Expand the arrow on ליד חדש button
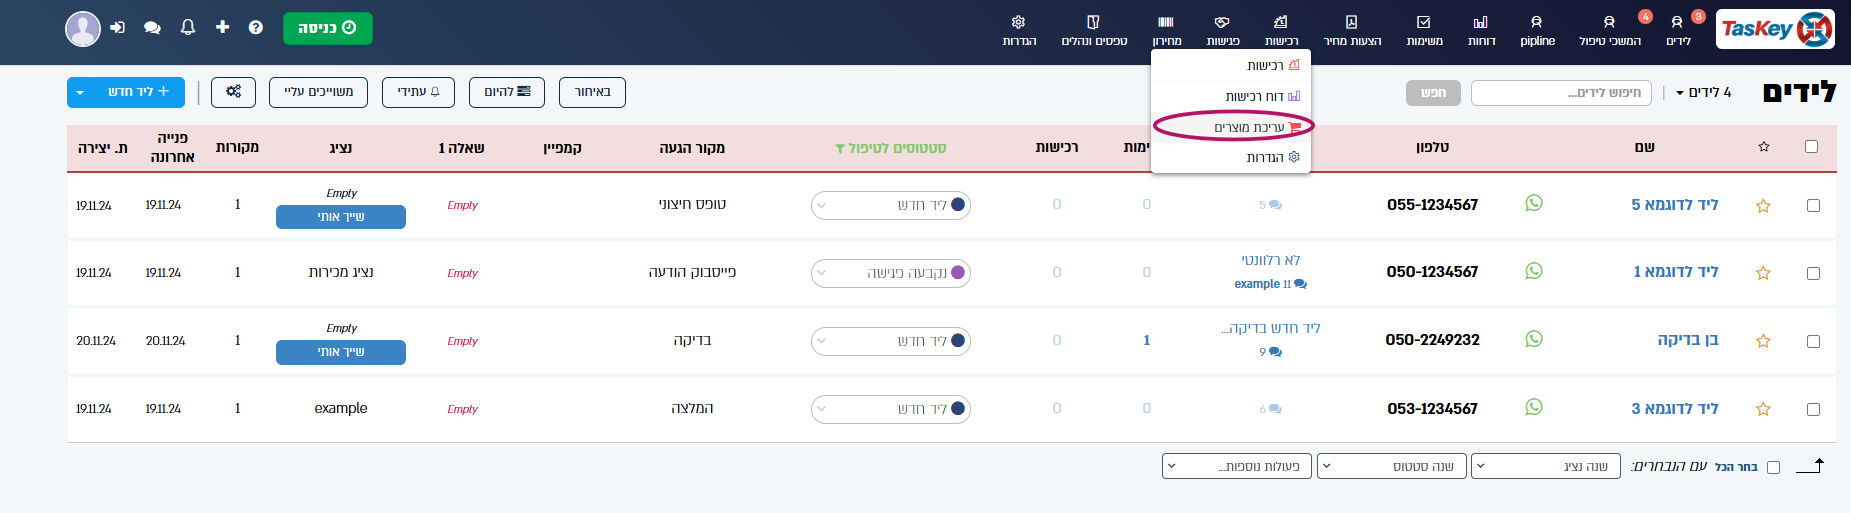 80,92
